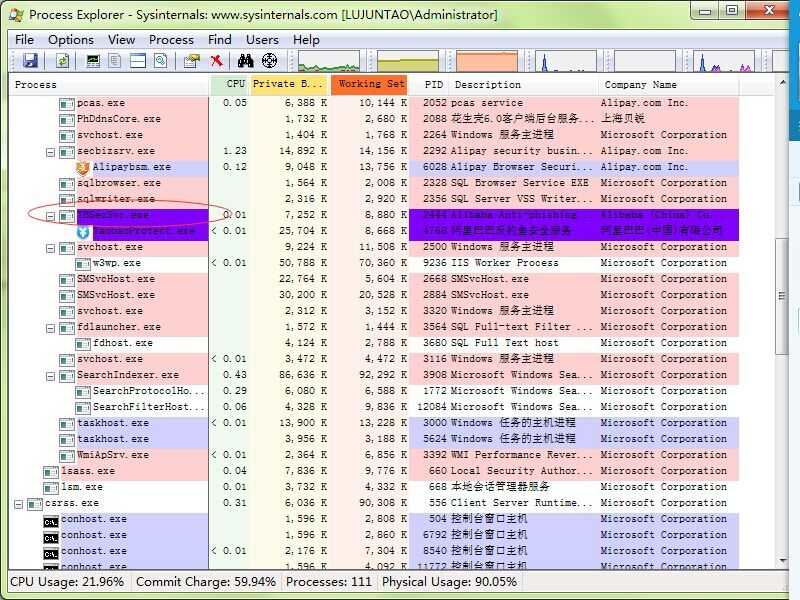Sort by the Process column header
The height and width of the screenshot is (600, 800).
tap(109, 85)
